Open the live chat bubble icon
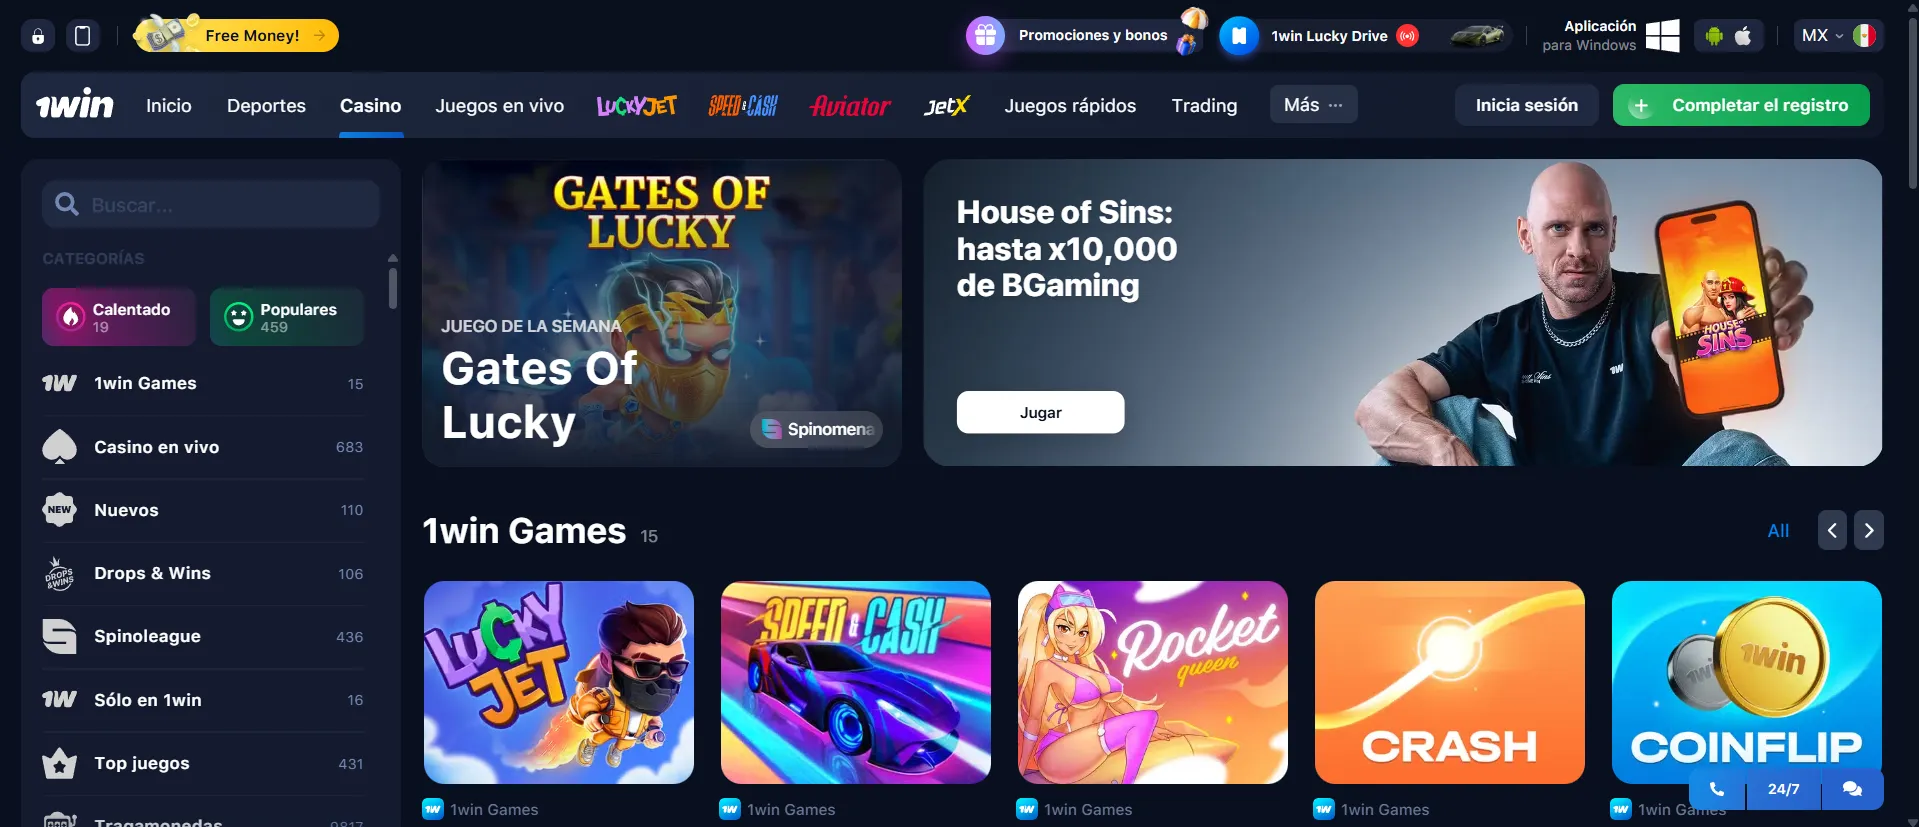 tap(1852, 789)
